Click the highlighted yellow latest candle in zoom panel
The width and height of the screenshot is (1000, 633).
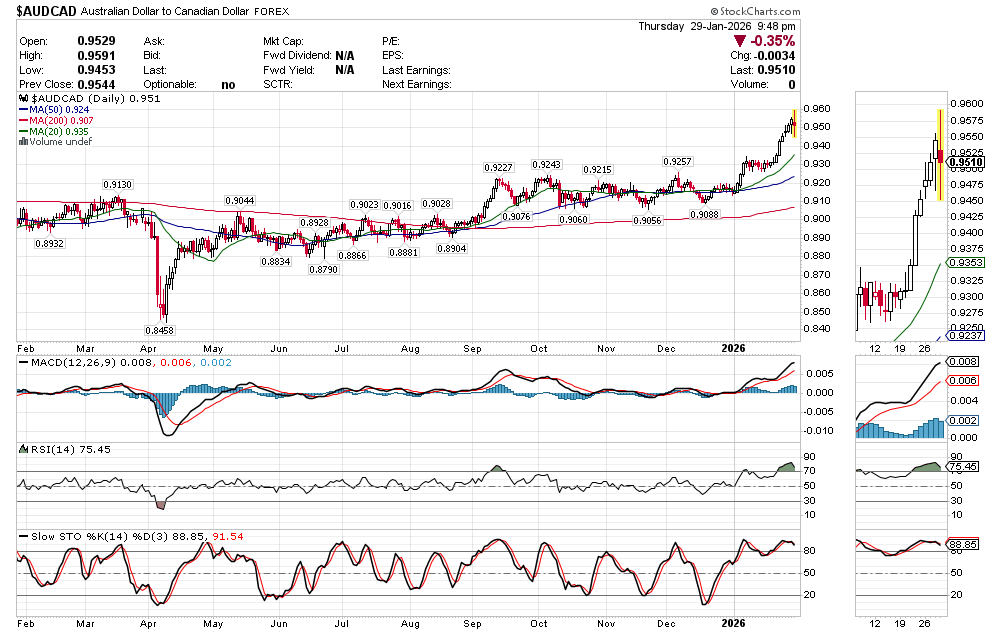point(940,155)
